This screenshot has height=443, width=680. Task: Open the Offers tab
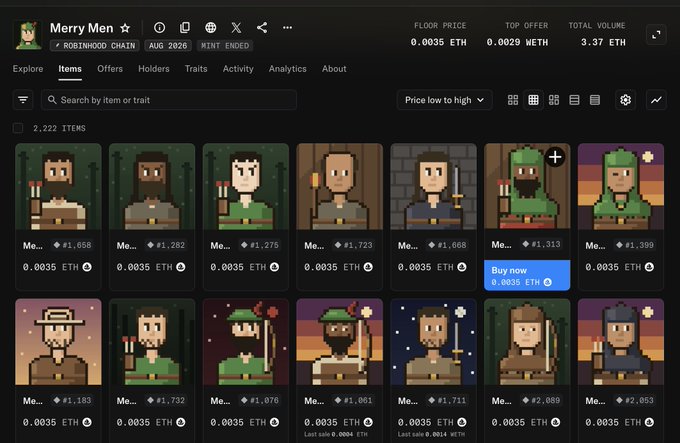pos(110,68)
